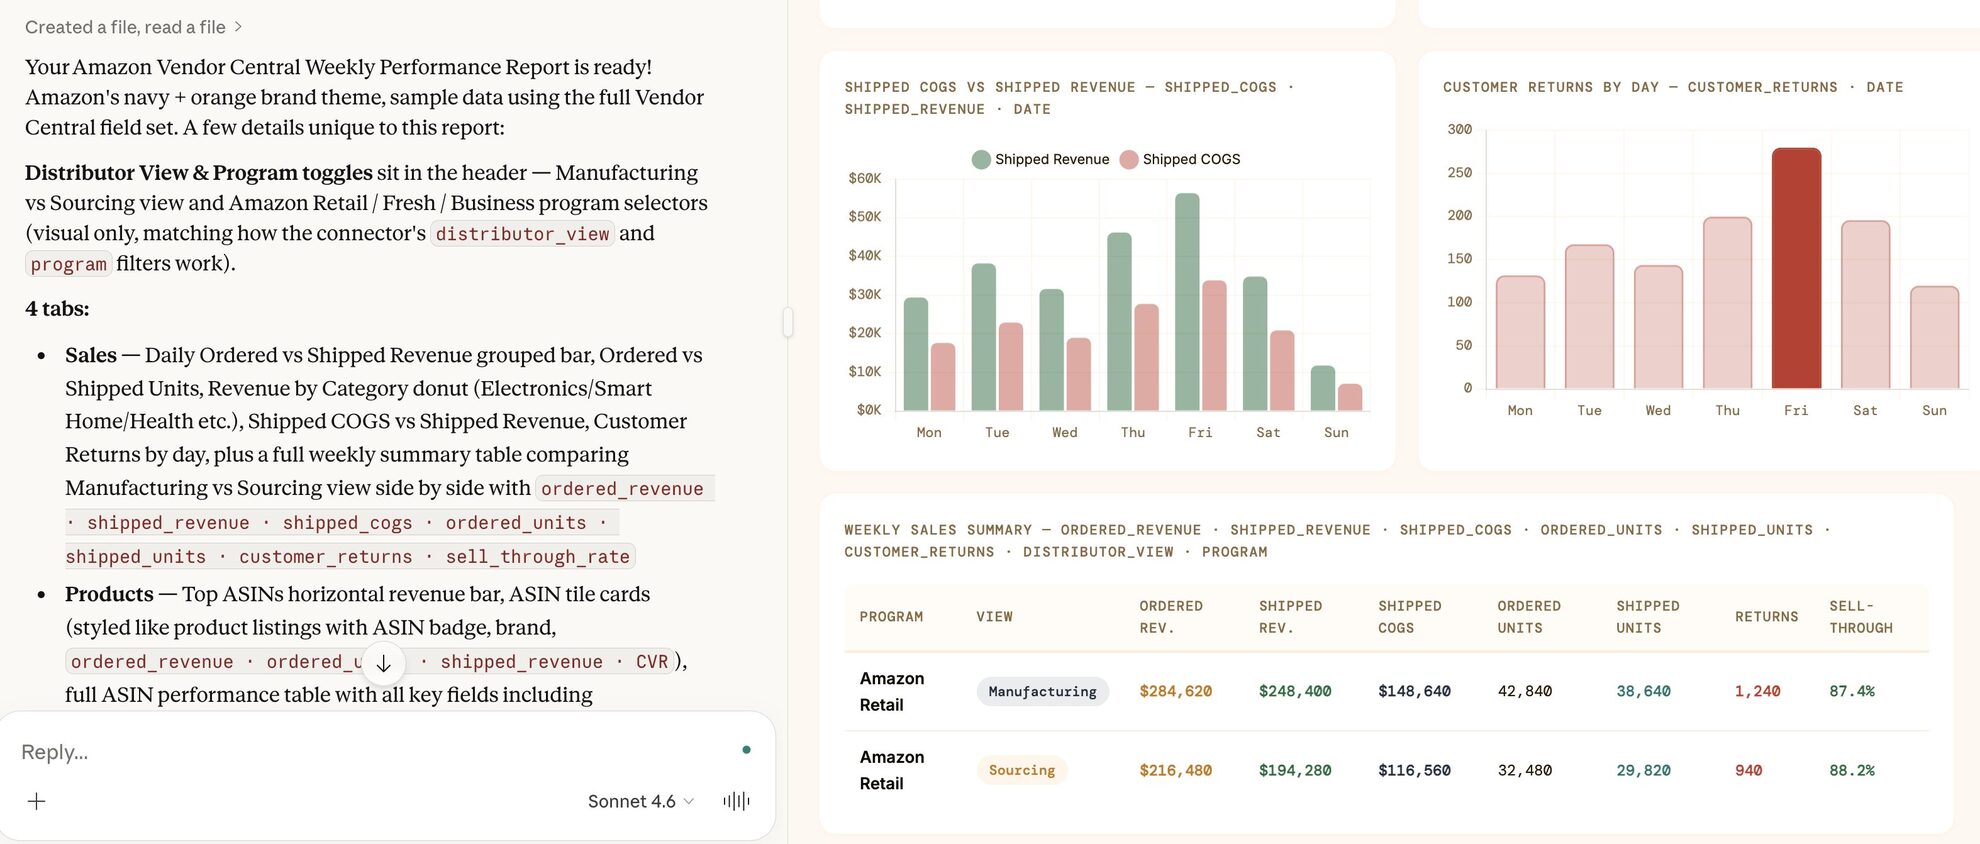Click the green Fri Shipped Revenue bar
Image resolution: width=1980 pixels, height=844 pixels.
click(1187, 302)
